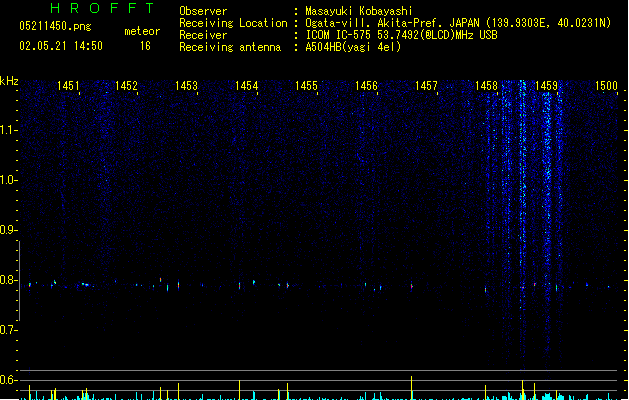
Task: Click the meteor label
Action: [x=142, y=31]
